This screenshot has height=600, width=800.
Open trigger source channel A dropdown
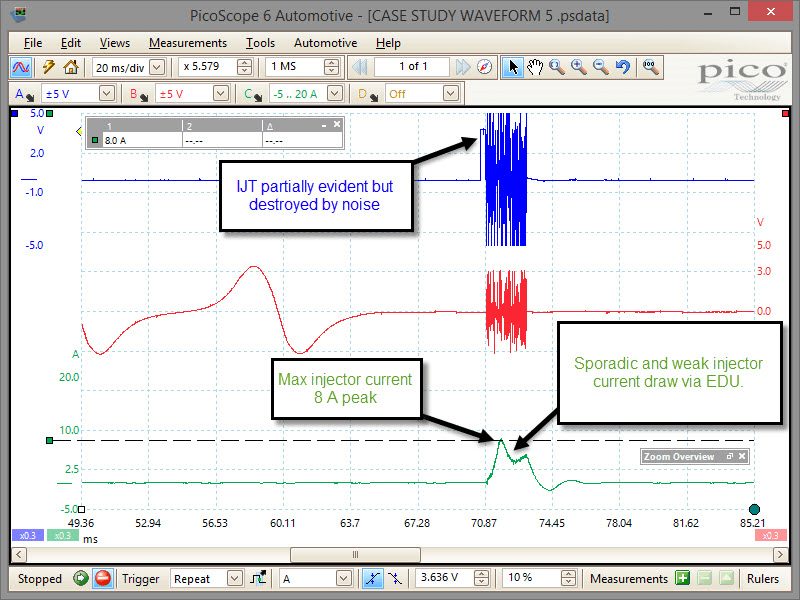[344, 579]
